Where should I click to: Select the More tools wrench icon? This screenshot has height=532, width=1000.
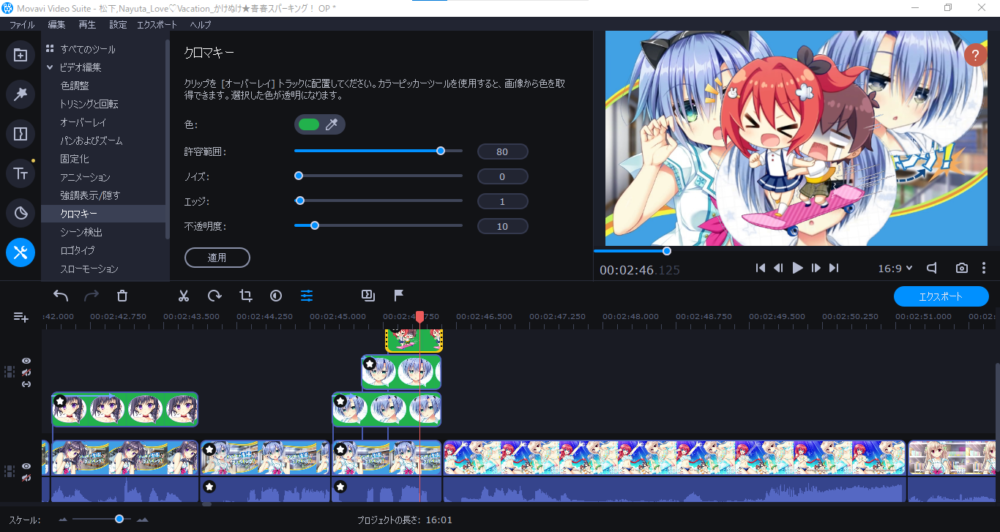(x=20, y=253)
